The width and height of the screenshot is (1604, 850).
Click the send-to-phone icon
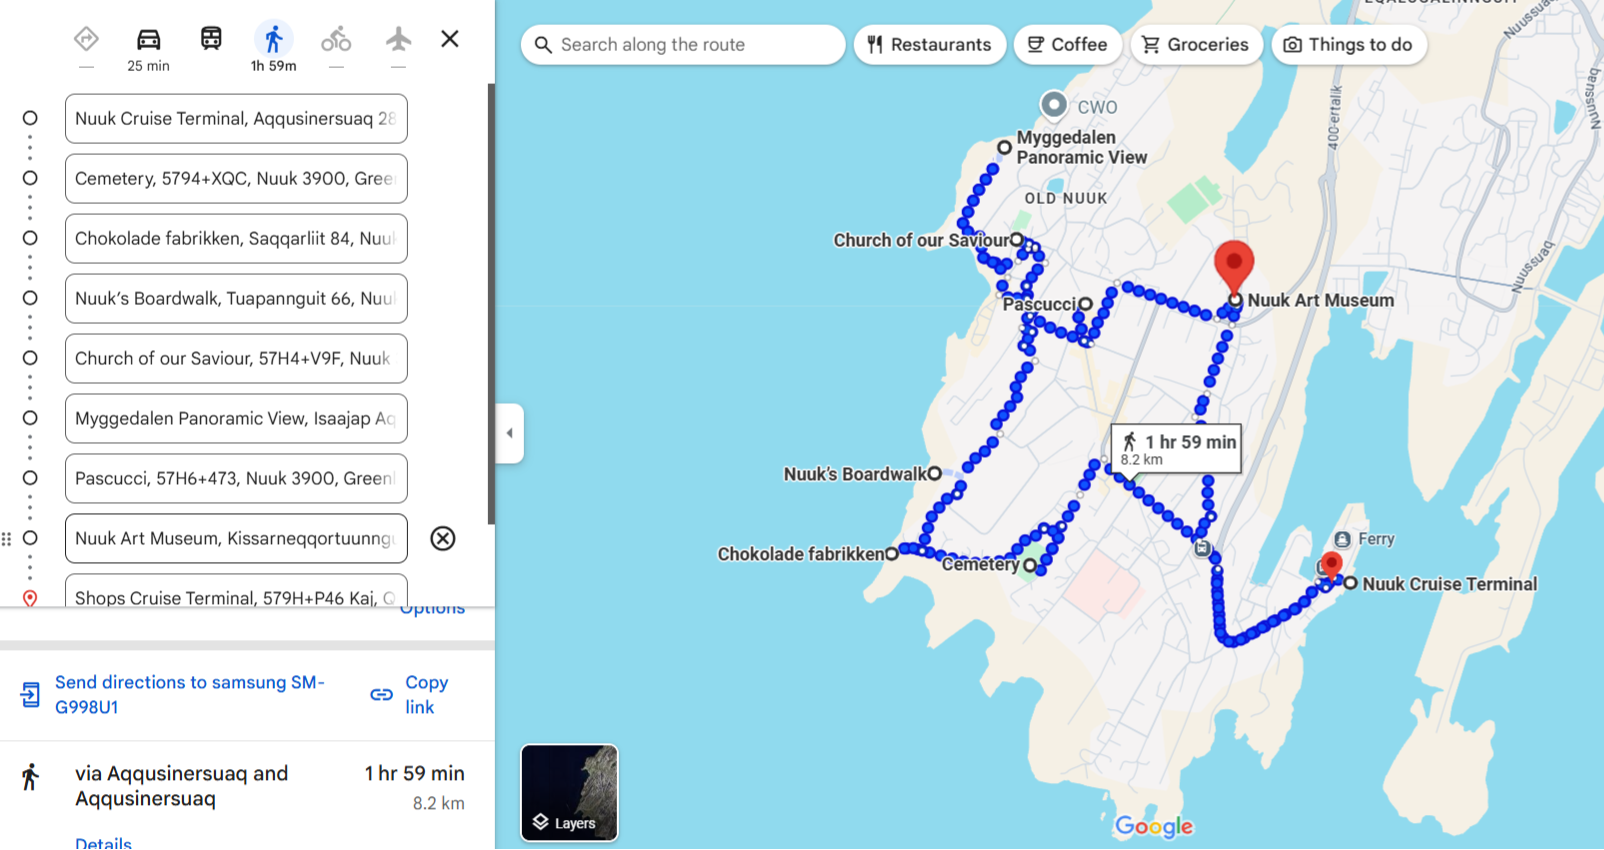click(x=30, y=694)
